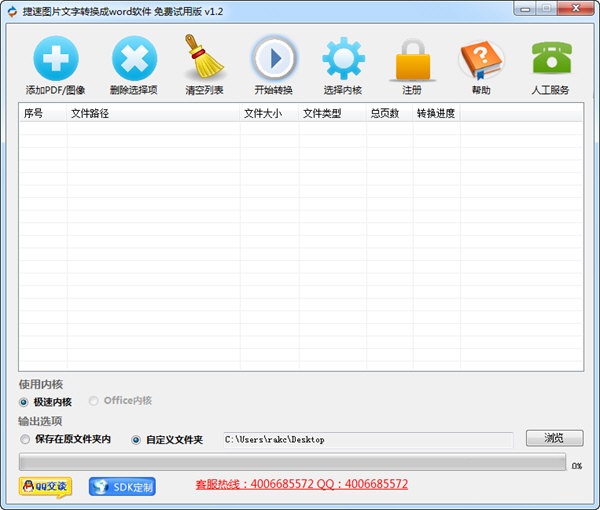This screenshot has width=600, height=510.
Task: Start conversion with the play icon
Action: (274, 58)
